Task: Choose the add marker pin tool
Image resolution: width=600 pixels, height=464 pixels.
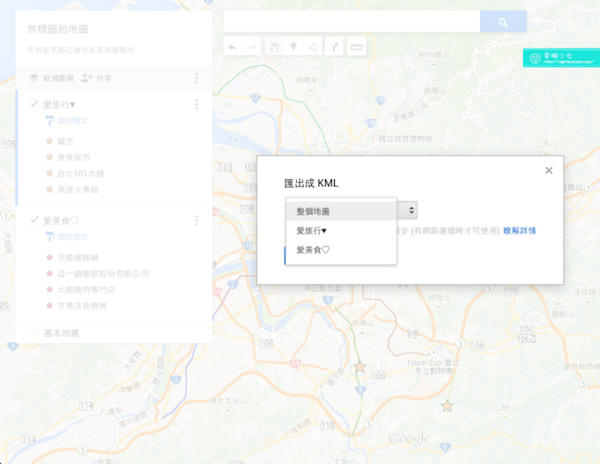Action: (x=294, y=46)
